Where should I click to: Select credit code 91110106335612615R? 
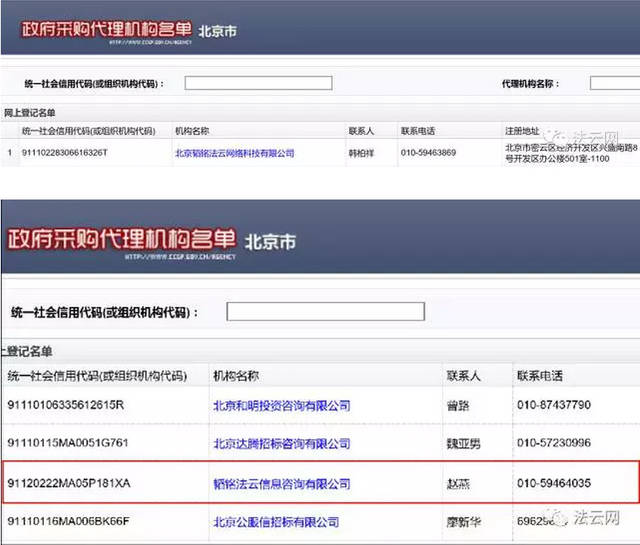coord(65,405)
